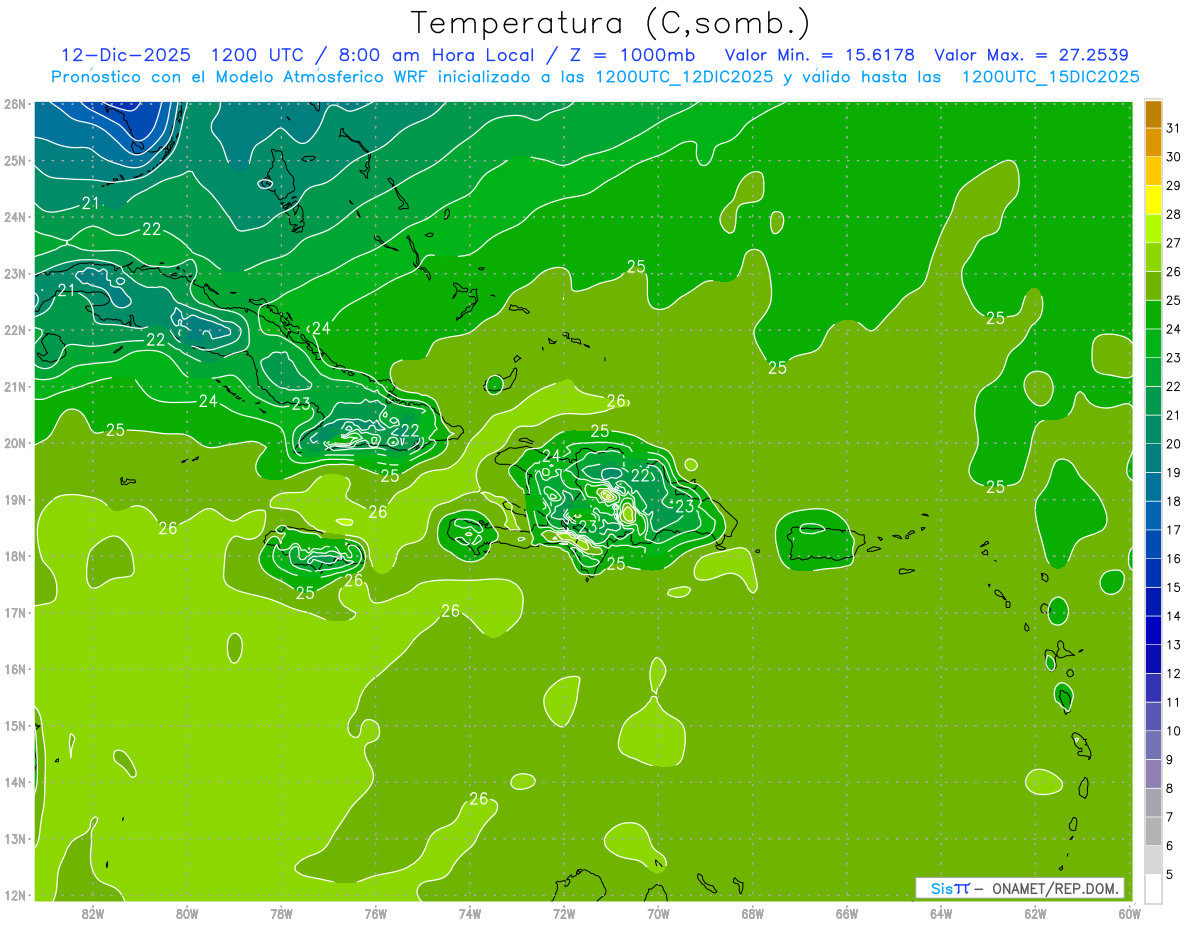Pick the gray legend swatch between 6 and 7
This screenshot has height=927, width=1200.
click(1153, 832)
